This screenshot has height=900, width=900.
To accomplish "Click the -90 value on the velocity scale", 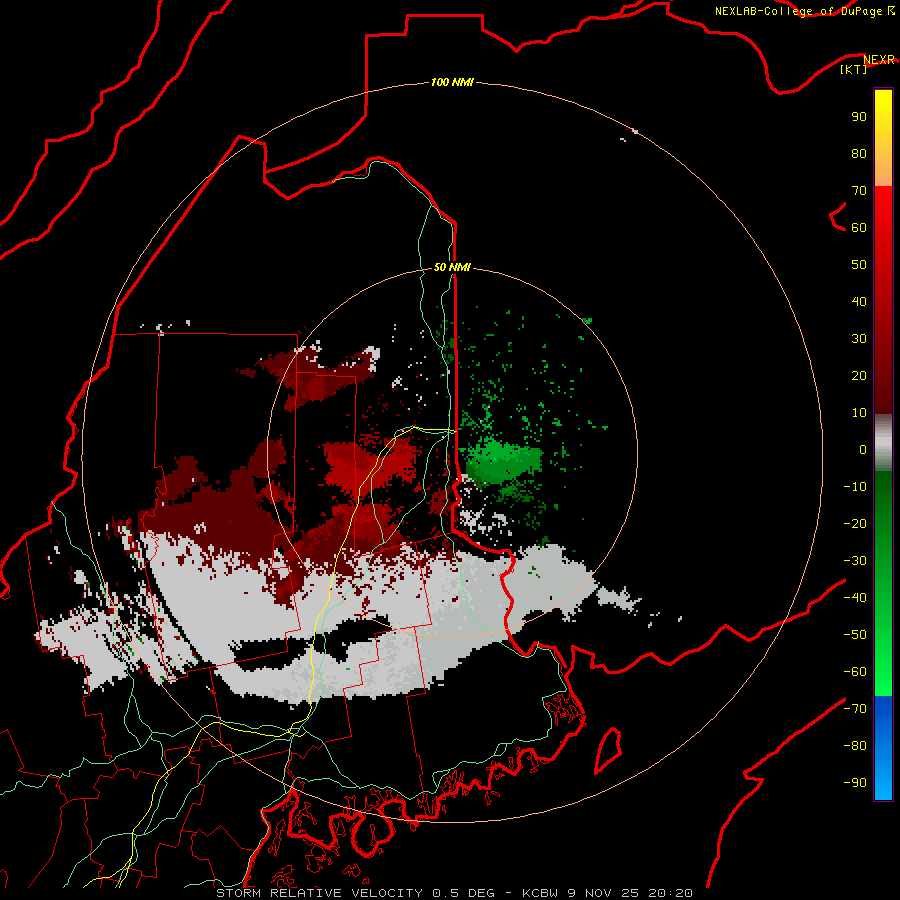I will (855, 783).
